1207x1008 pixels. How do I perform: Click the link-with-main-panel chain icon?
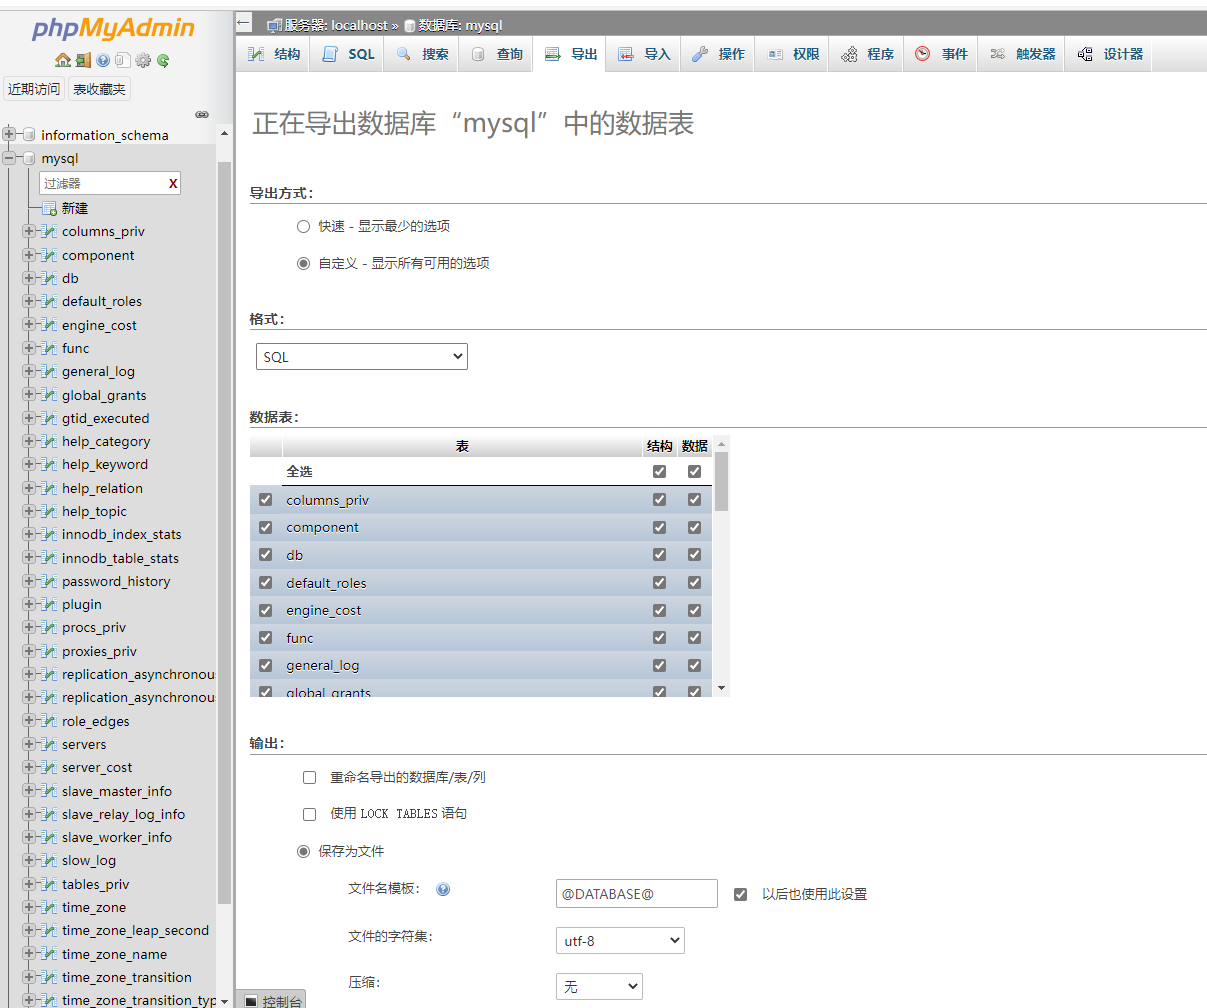pyautogui.click(x=201, y=114)
